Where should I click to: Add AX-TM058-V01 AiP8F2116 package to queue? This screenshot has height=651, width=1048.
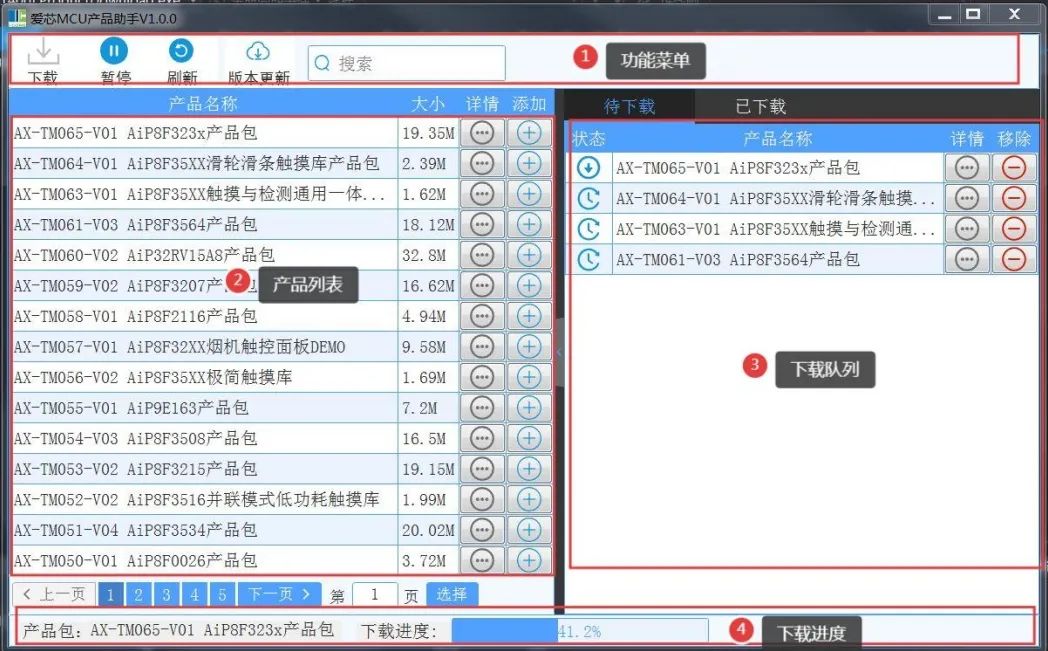click(x=529, y=316)
